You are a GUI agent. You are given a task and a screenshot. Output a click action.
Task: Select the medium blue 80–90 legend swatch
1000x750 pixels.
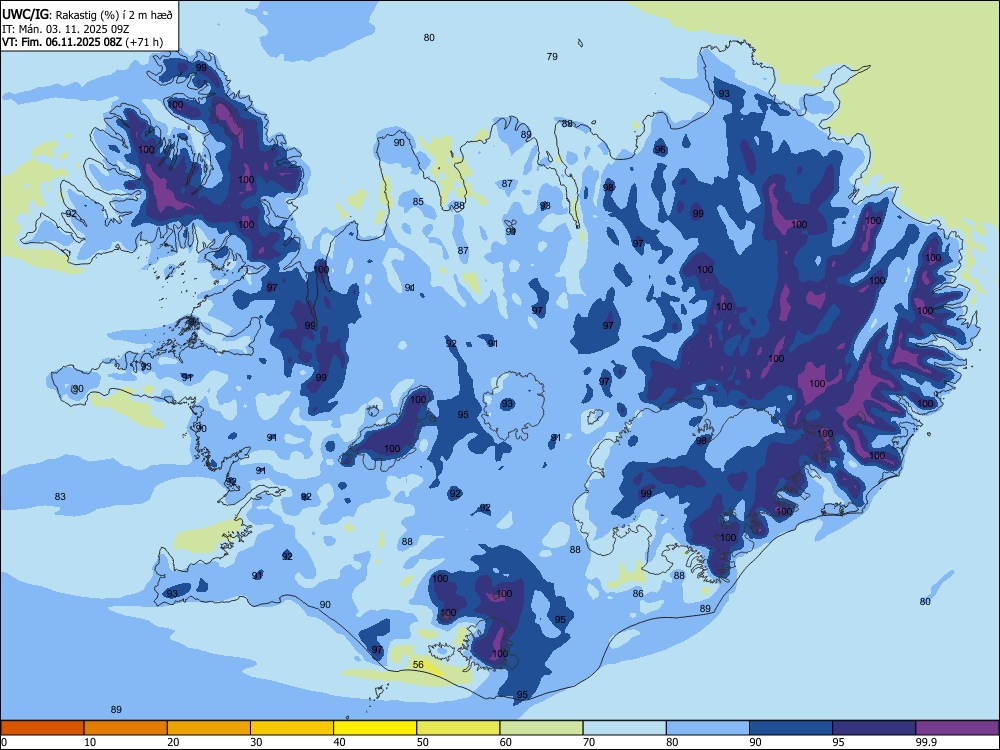pyautogui.click(x=708, y=728)
